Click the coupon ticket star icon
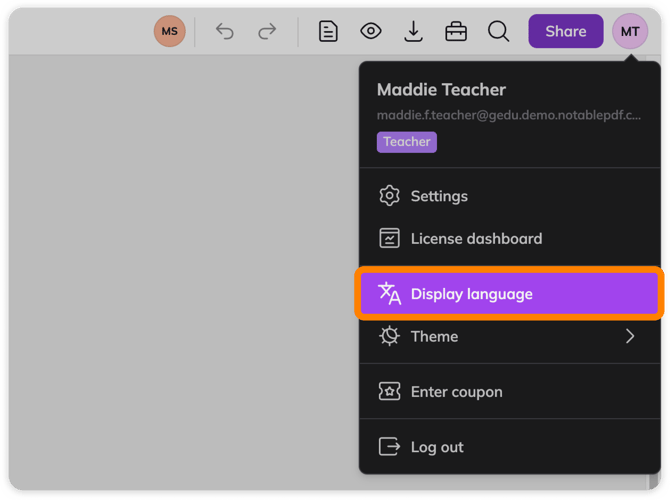Image resolution: width=670 pixels, height=500 pixels. (x=389, y=391)
